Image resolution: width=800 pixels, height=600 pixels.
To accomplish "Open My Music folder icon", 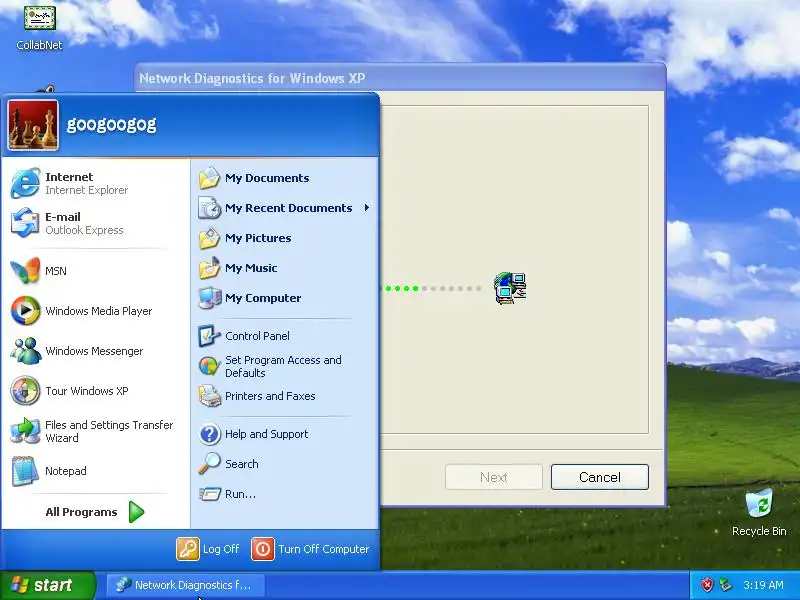I will tap(209, 268).
